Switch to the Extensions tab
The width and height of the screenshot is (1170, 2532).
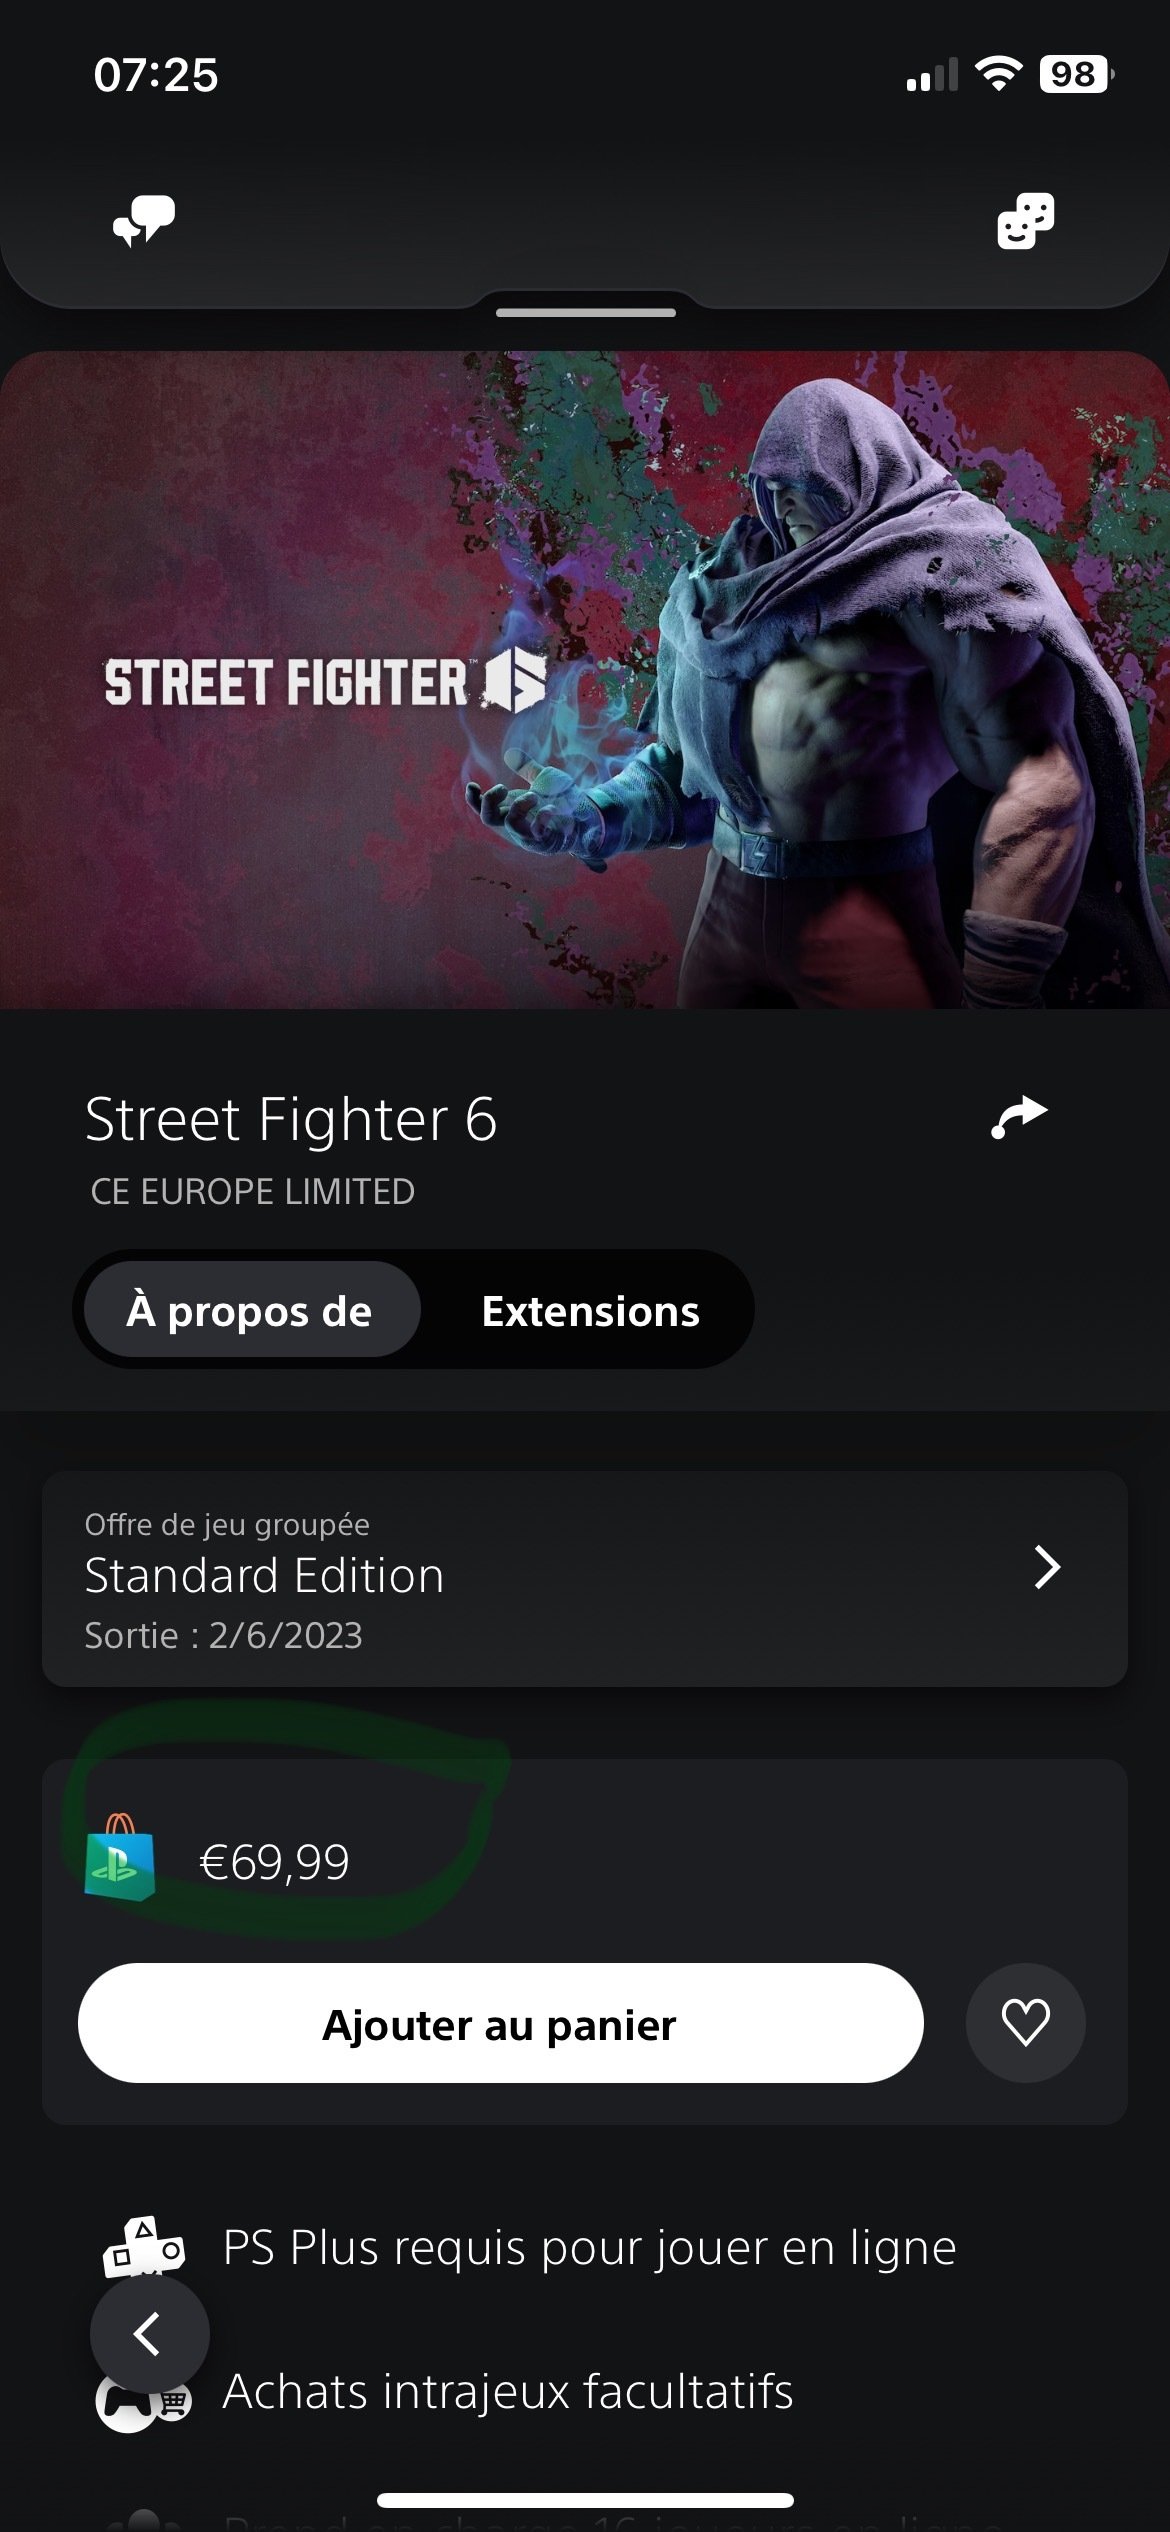590,1310
